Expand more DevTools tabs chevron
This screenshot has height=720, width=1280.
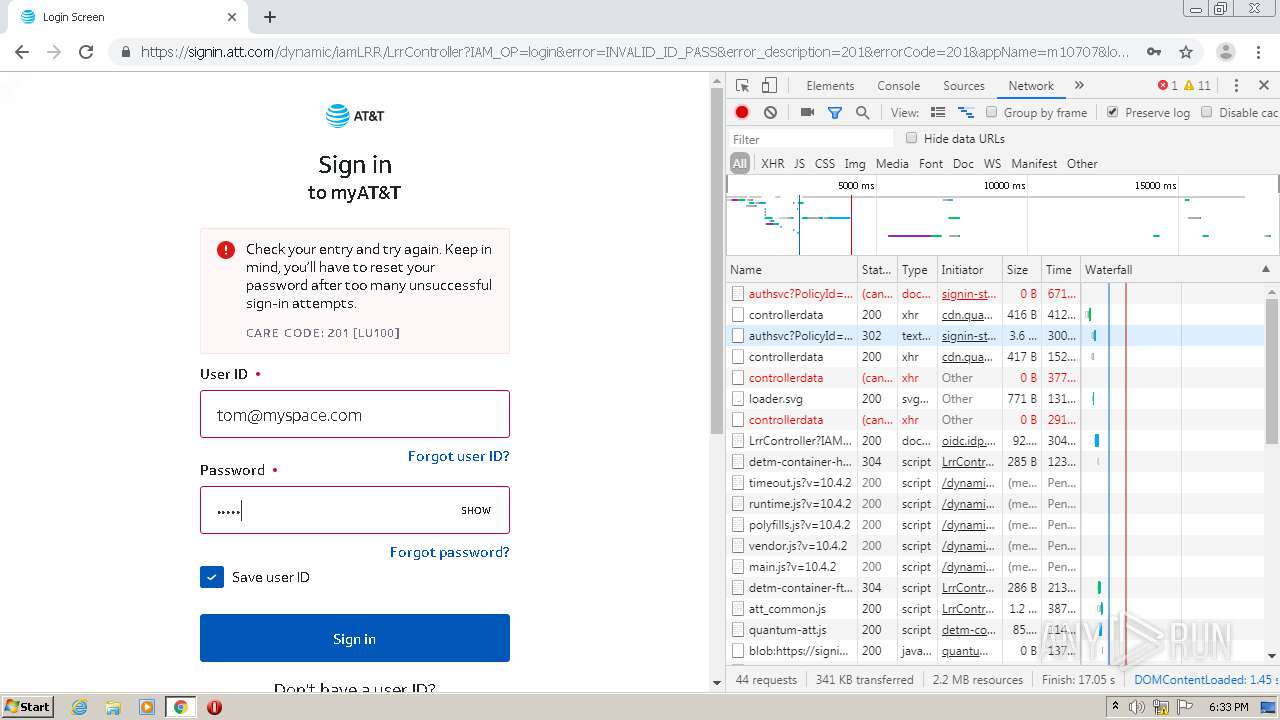[1079, 86]
